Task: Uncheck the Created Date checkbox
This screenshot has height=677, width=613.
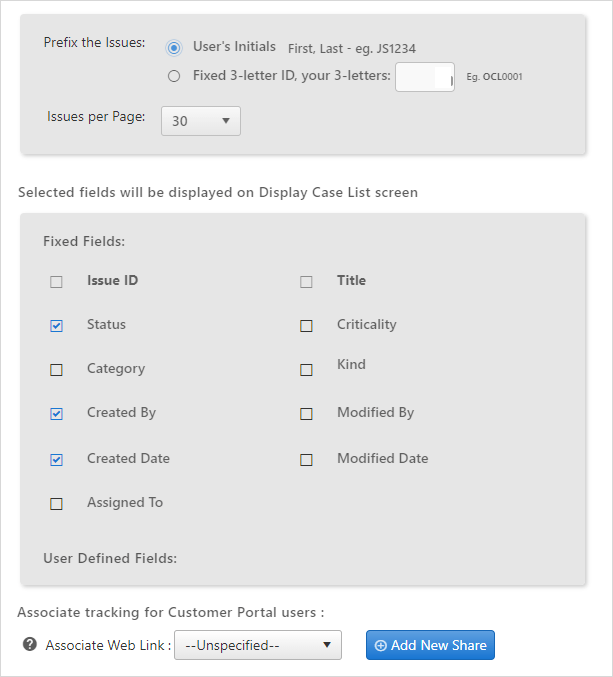Action: (x=57, y=460)
